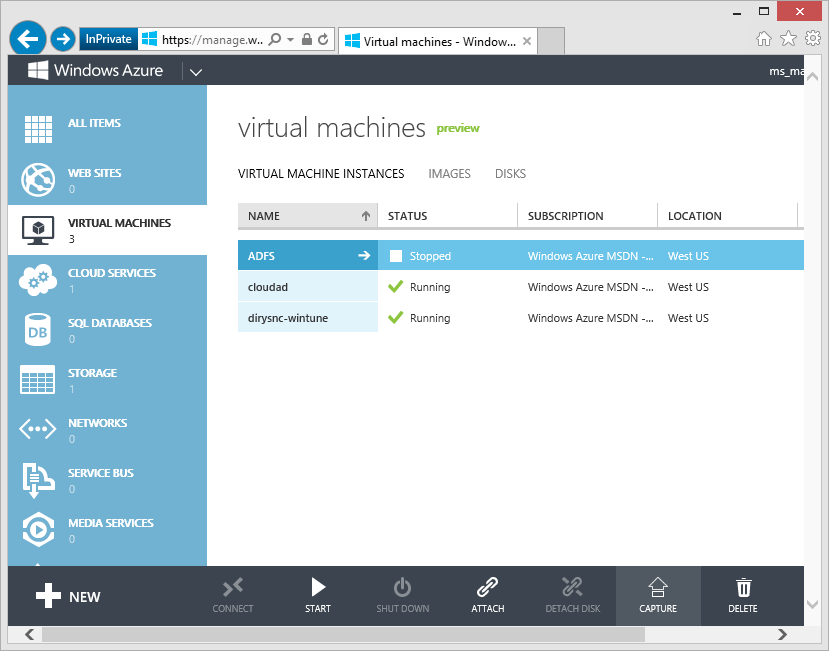Viewport: 829px width, 651px height.
Task: Select the dirysnc-wintune virtual machine row
Action: (288, 318)
